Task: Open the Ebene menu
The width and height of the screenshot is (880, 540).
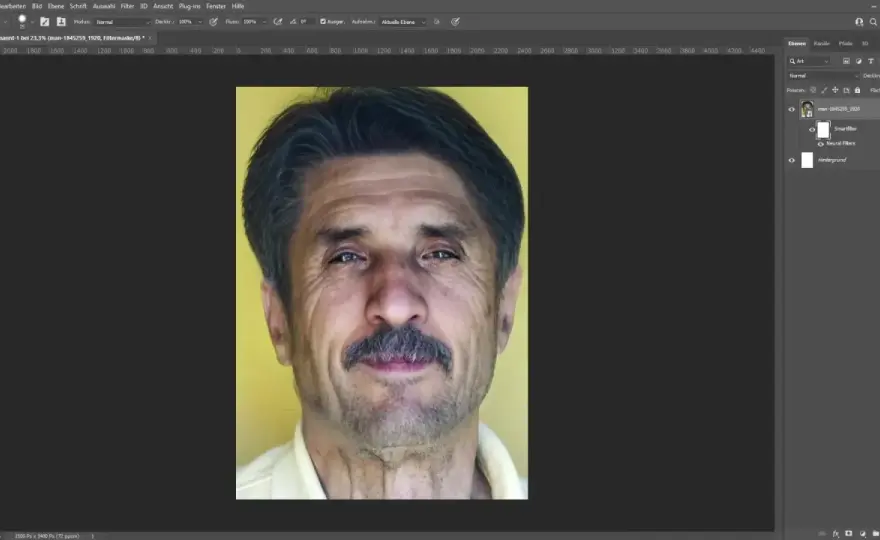Action: pyautogui.click(x=56, y=6)
